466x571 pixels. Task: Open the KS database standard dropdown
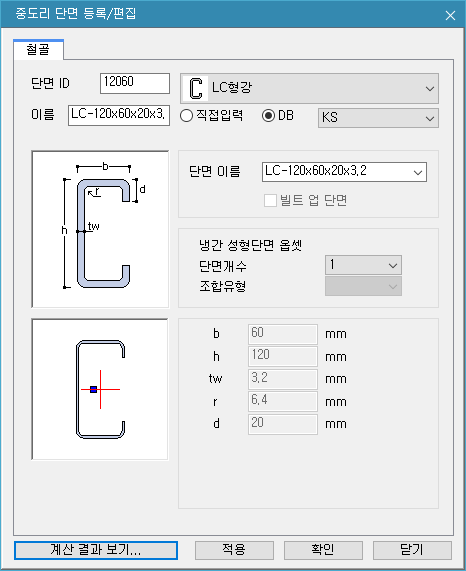pyautogui.click(x=378, y=118)
